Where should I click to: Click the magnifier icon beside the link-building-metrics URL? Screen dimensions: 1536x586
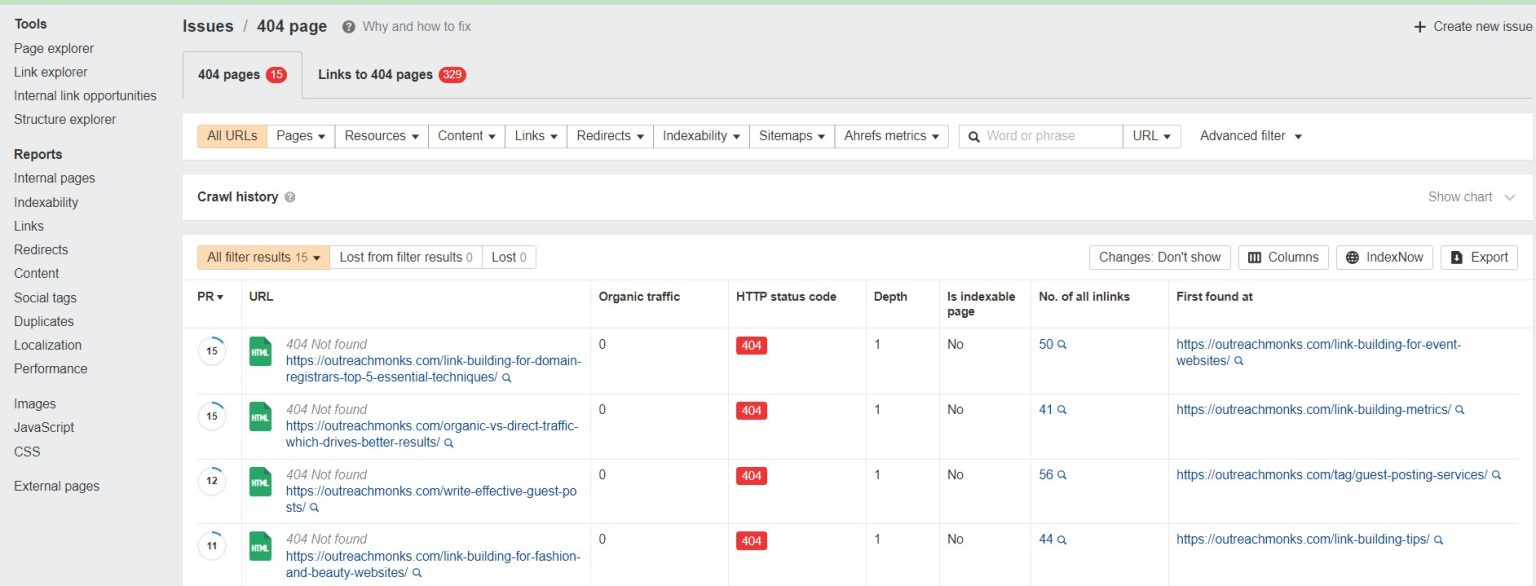(x=1461, y=409)
